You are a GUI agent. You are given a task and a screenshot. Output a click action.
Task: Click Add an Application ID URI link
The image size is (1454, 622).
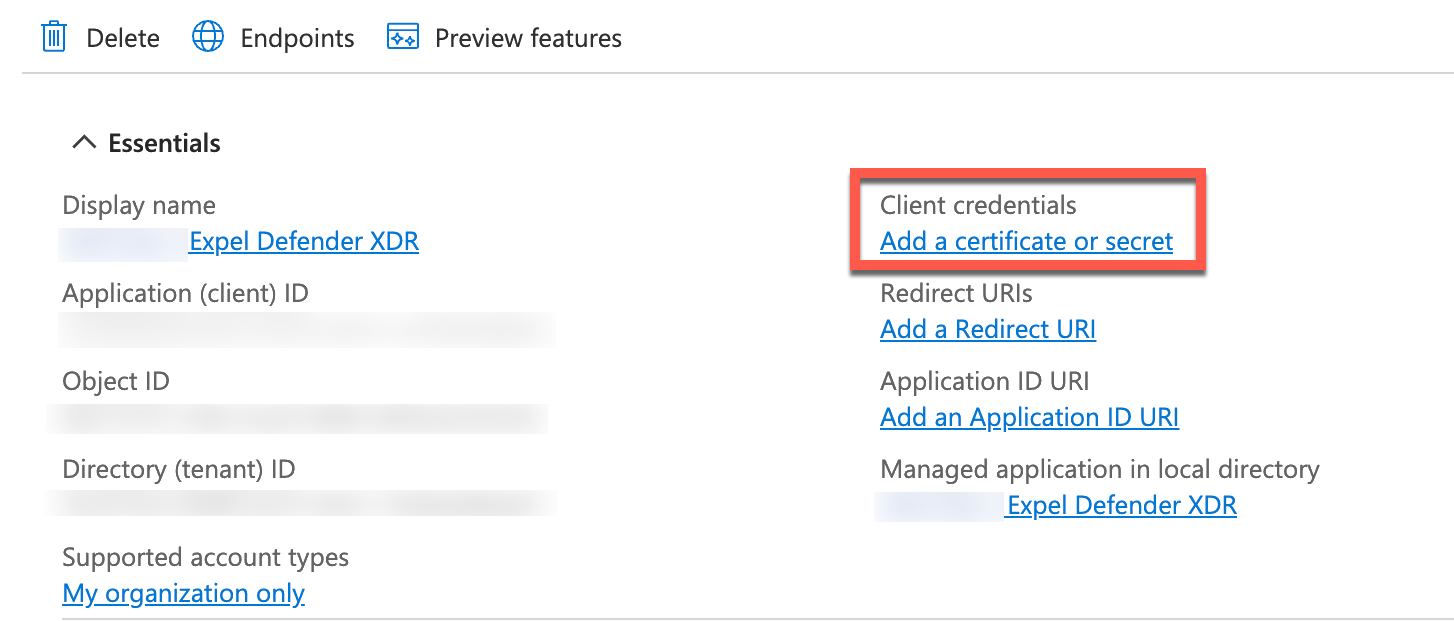point(1030,417)
